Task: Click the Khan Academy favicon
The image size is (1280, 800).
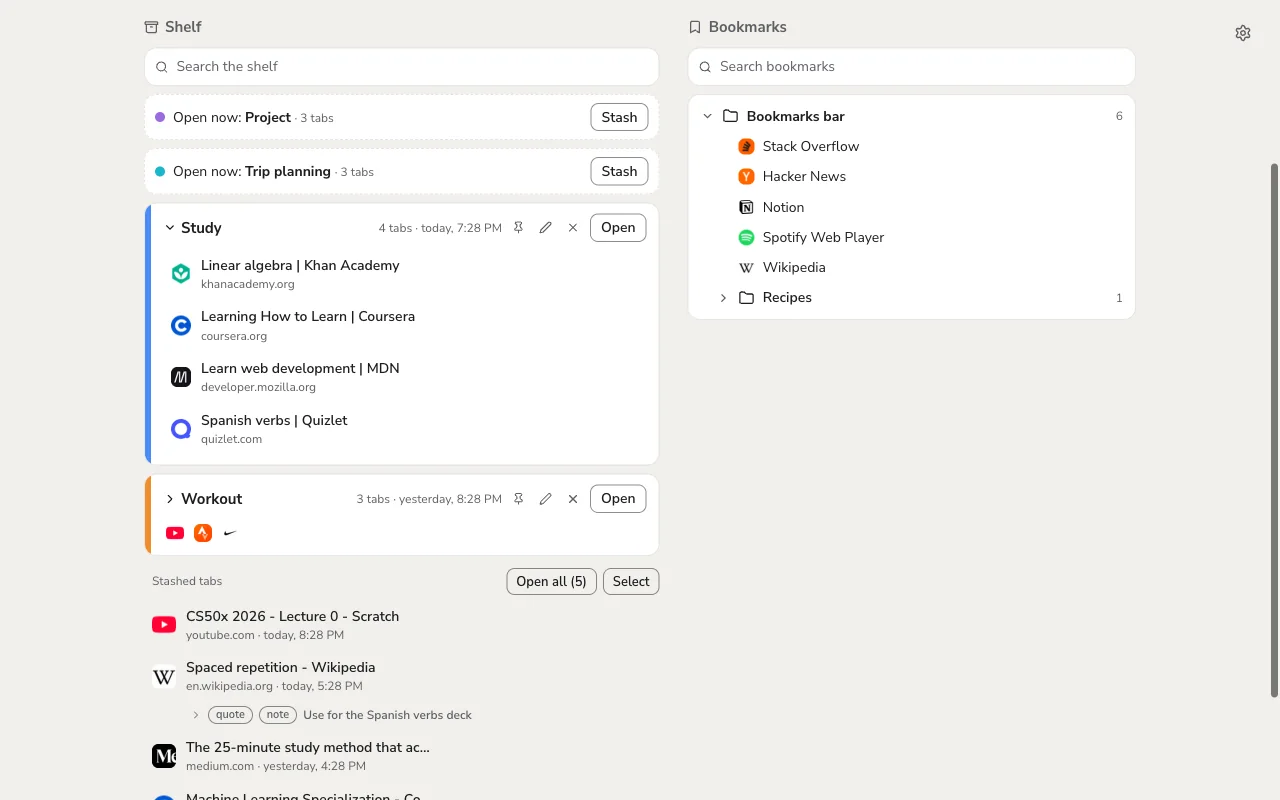Action: 181,274
